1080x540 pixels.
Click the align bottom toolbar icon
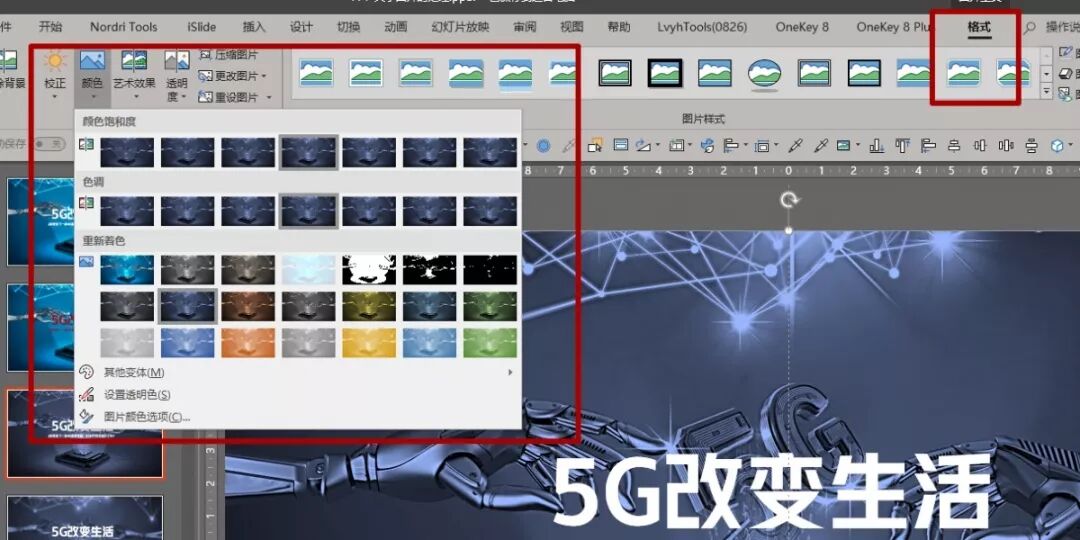[876, 145]
